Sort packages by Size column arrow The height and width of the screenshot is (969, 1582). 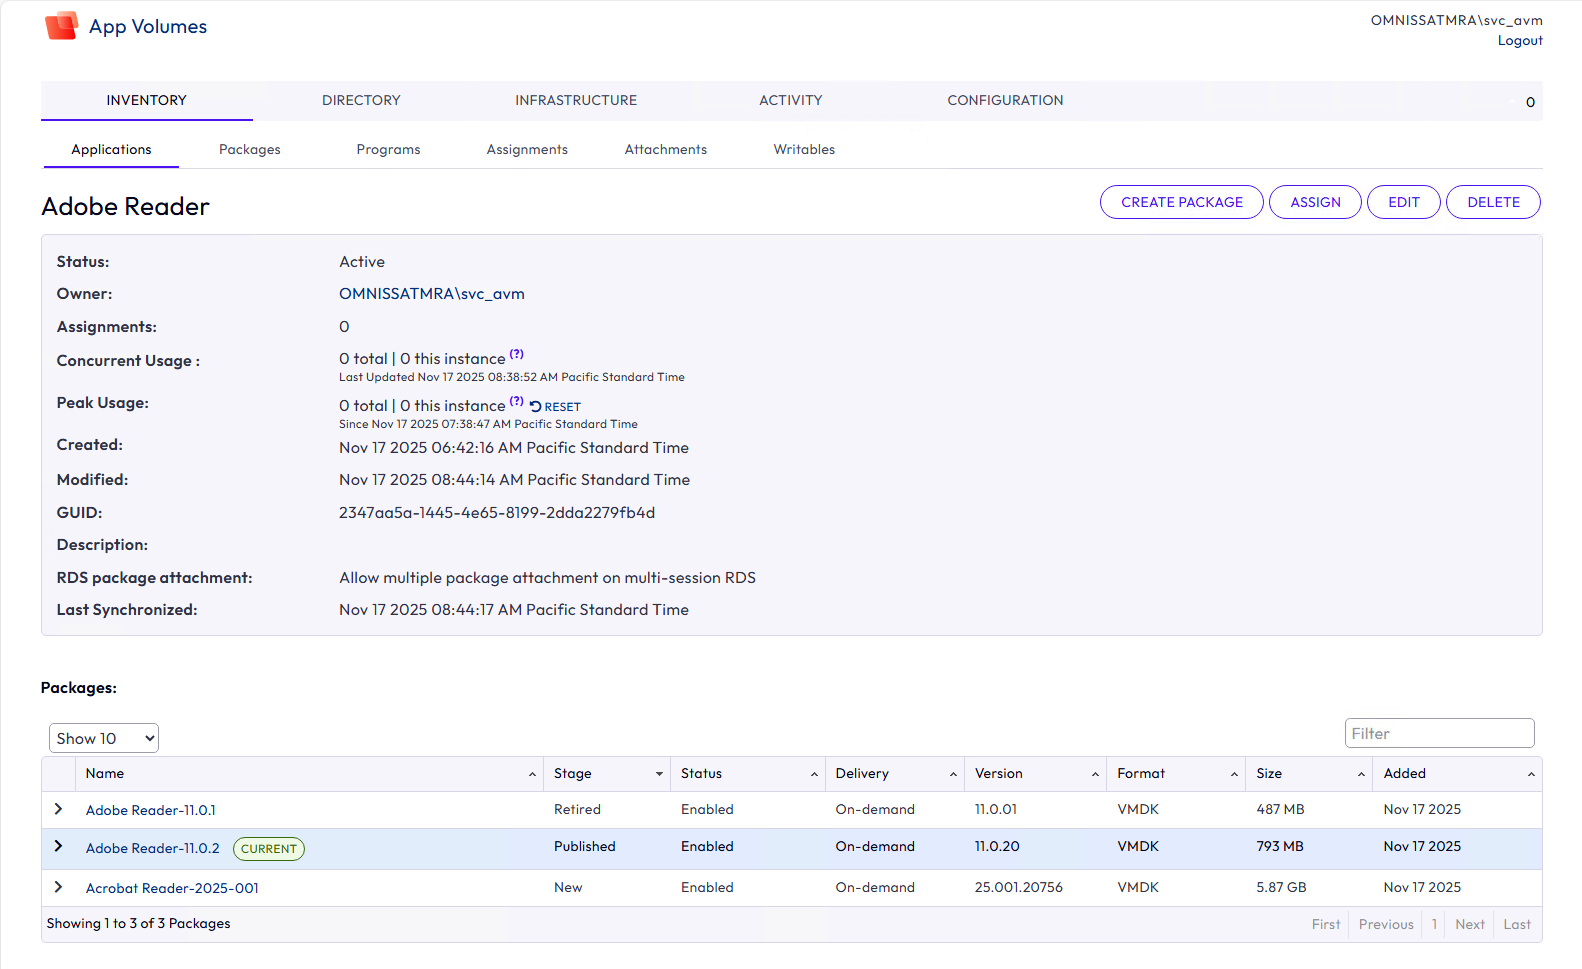[1361, 775]
